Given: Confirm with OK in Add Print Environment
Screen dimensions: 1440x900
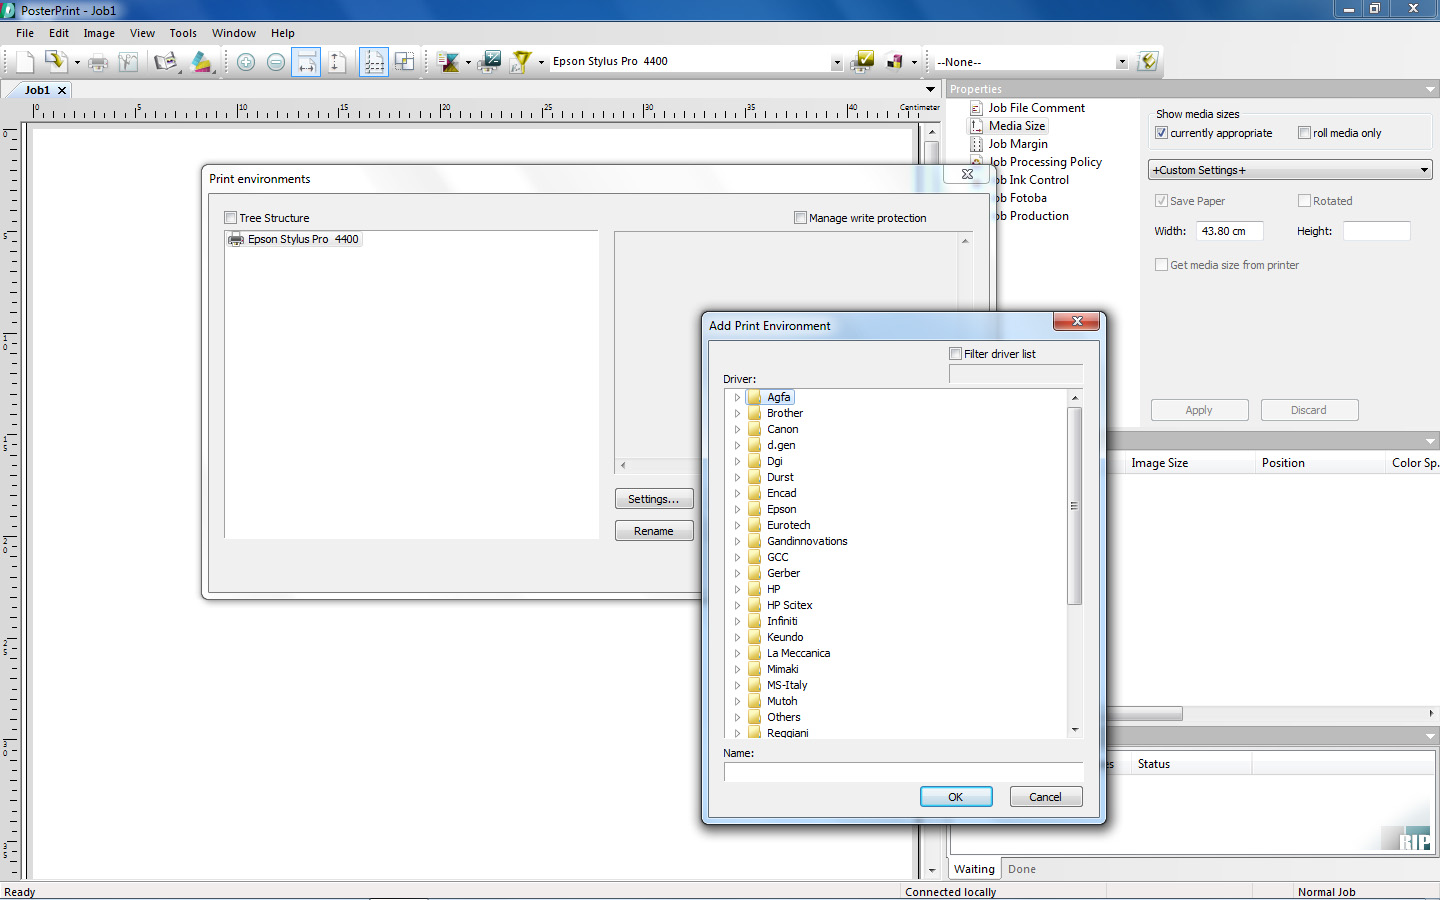Looking at the screenshot, I should tap(956, 797).
